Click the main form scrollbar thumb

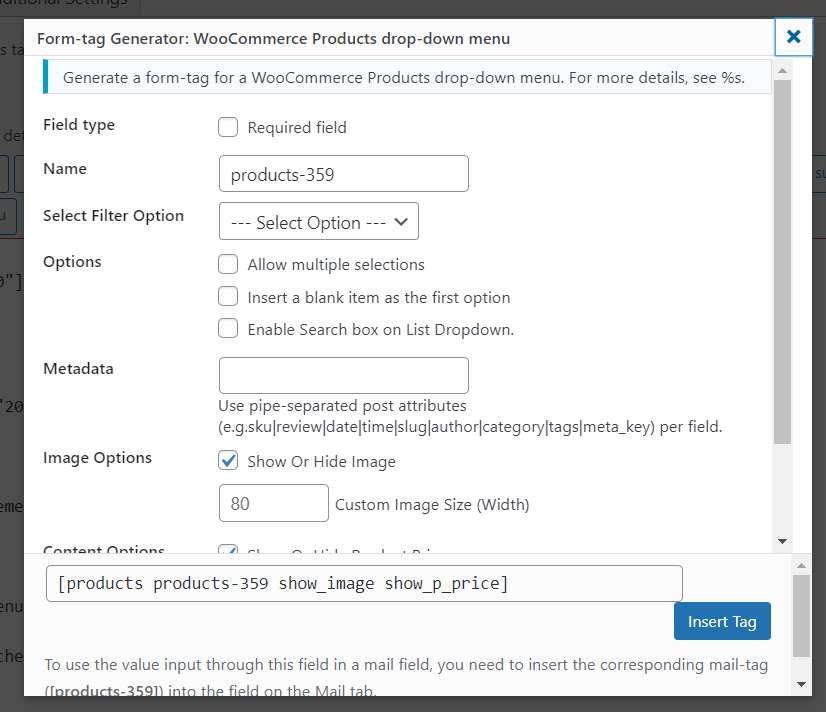[x=782, y=262]
